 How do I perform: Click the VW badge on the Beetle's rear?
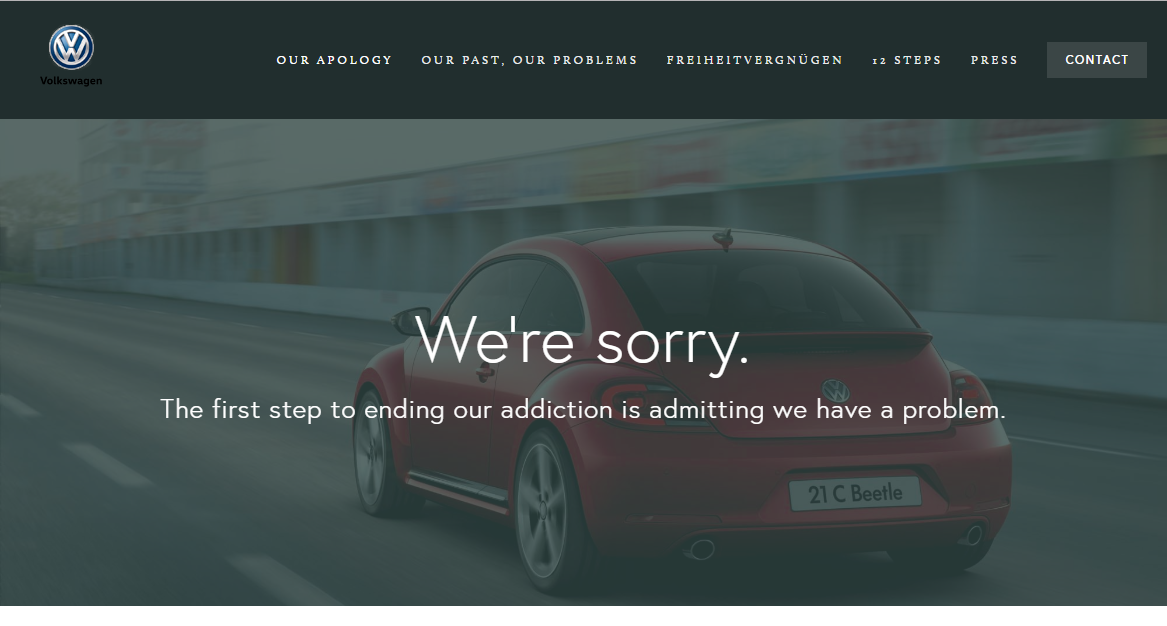836,390
